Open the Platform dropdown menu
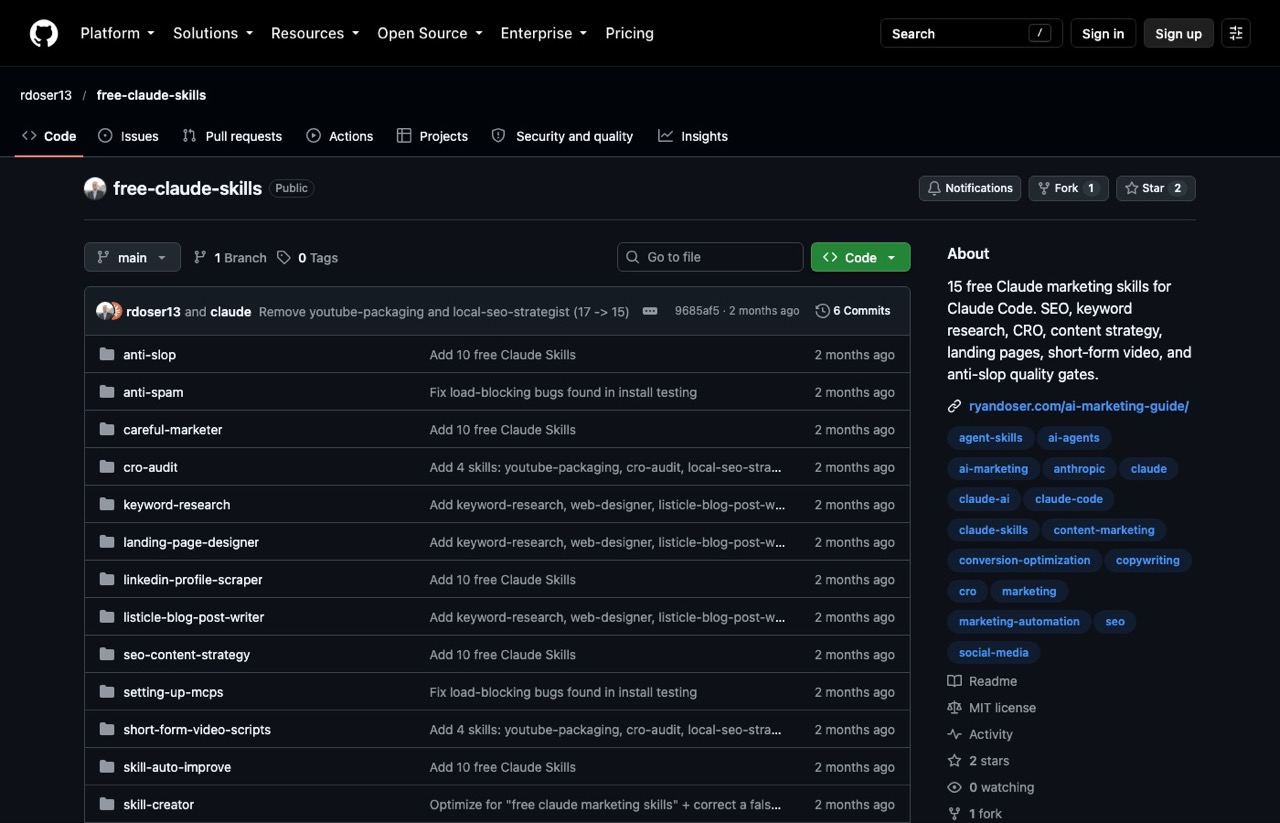This screenshot has width=1280, height=823. click(118, 33)
